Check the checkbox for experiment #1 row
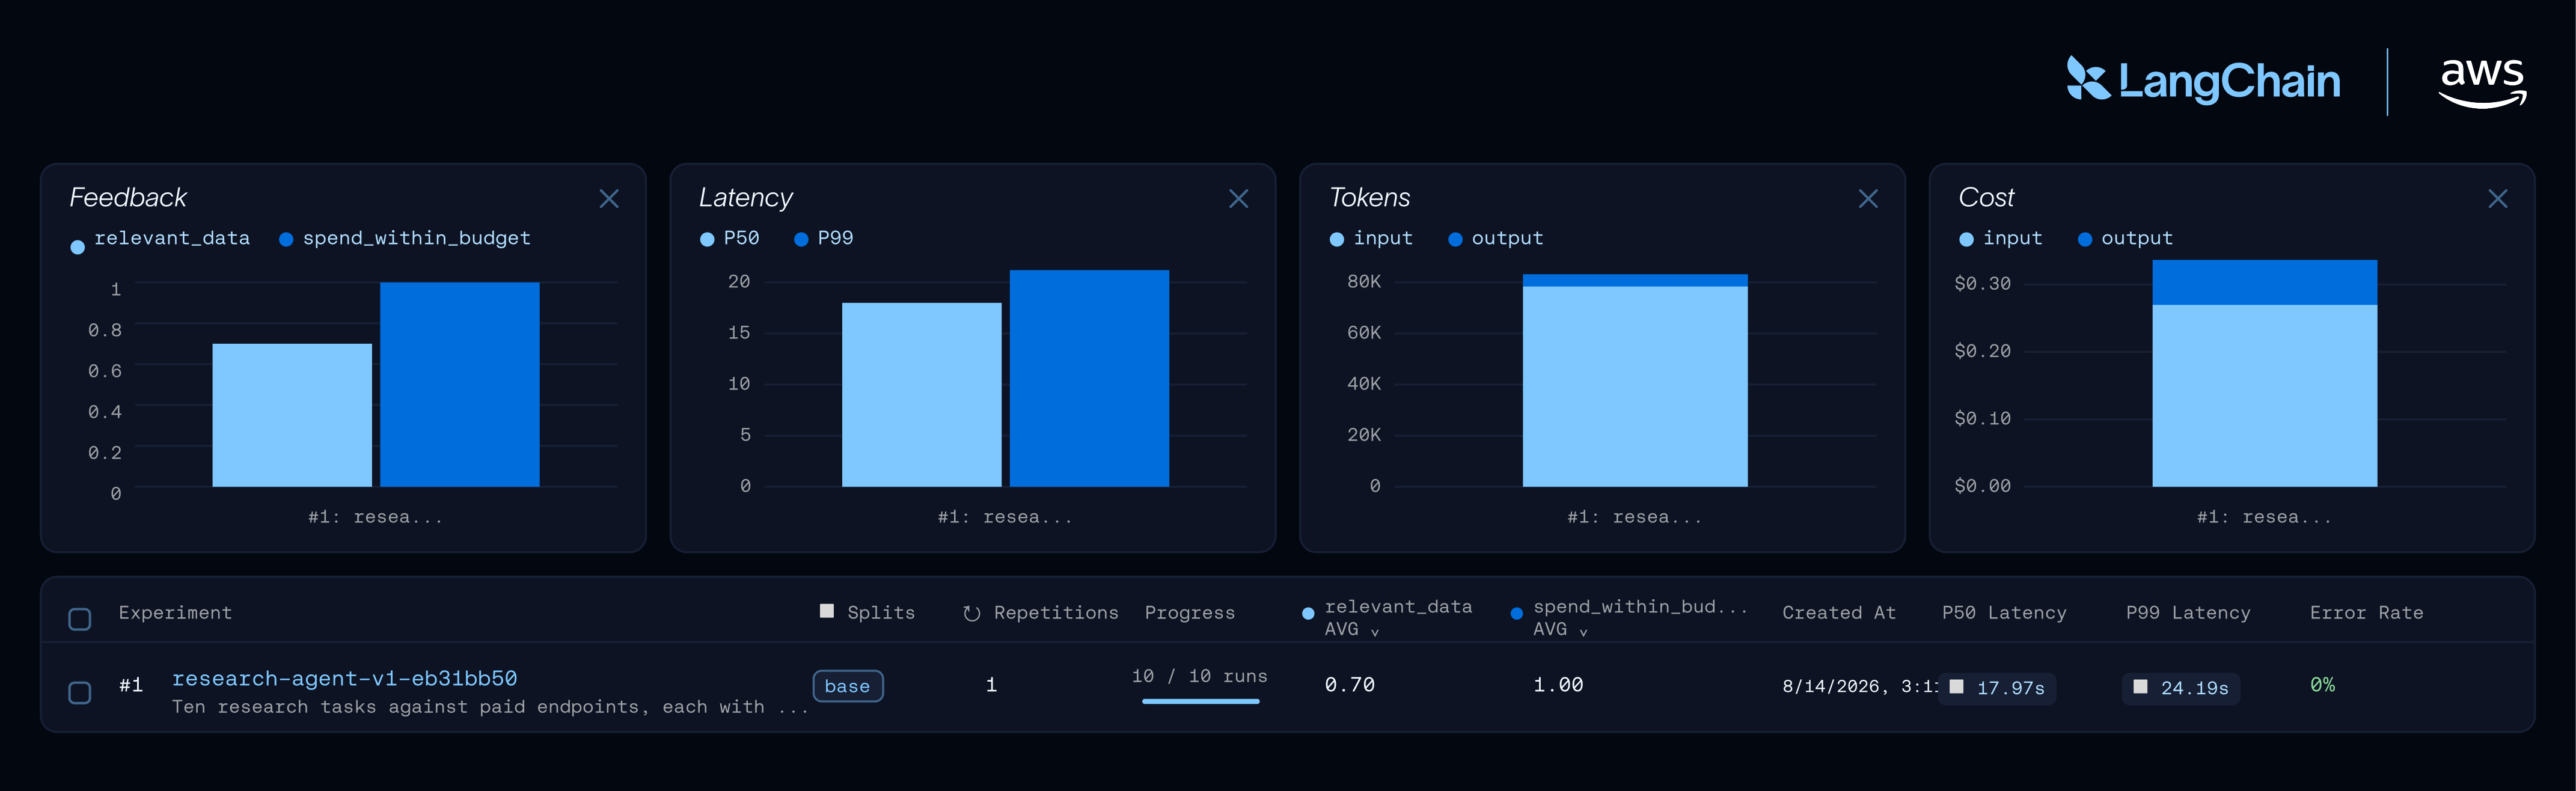 [80, 692]
